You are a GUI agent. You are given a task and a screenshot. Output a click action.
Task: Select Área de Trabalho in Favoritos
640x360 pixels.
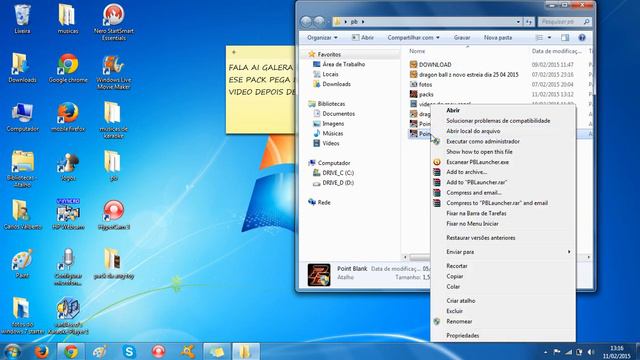[x=339, y=64]
